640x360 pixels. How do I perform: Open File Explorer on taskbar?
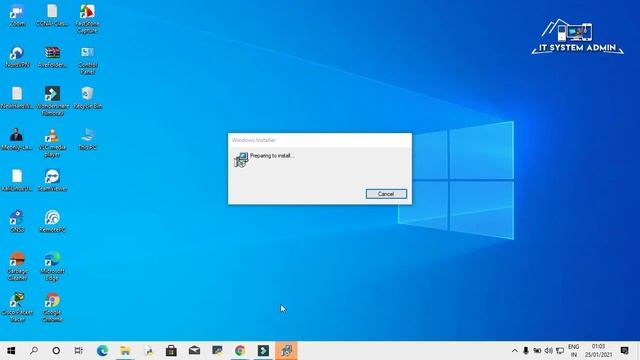point(125,351)
